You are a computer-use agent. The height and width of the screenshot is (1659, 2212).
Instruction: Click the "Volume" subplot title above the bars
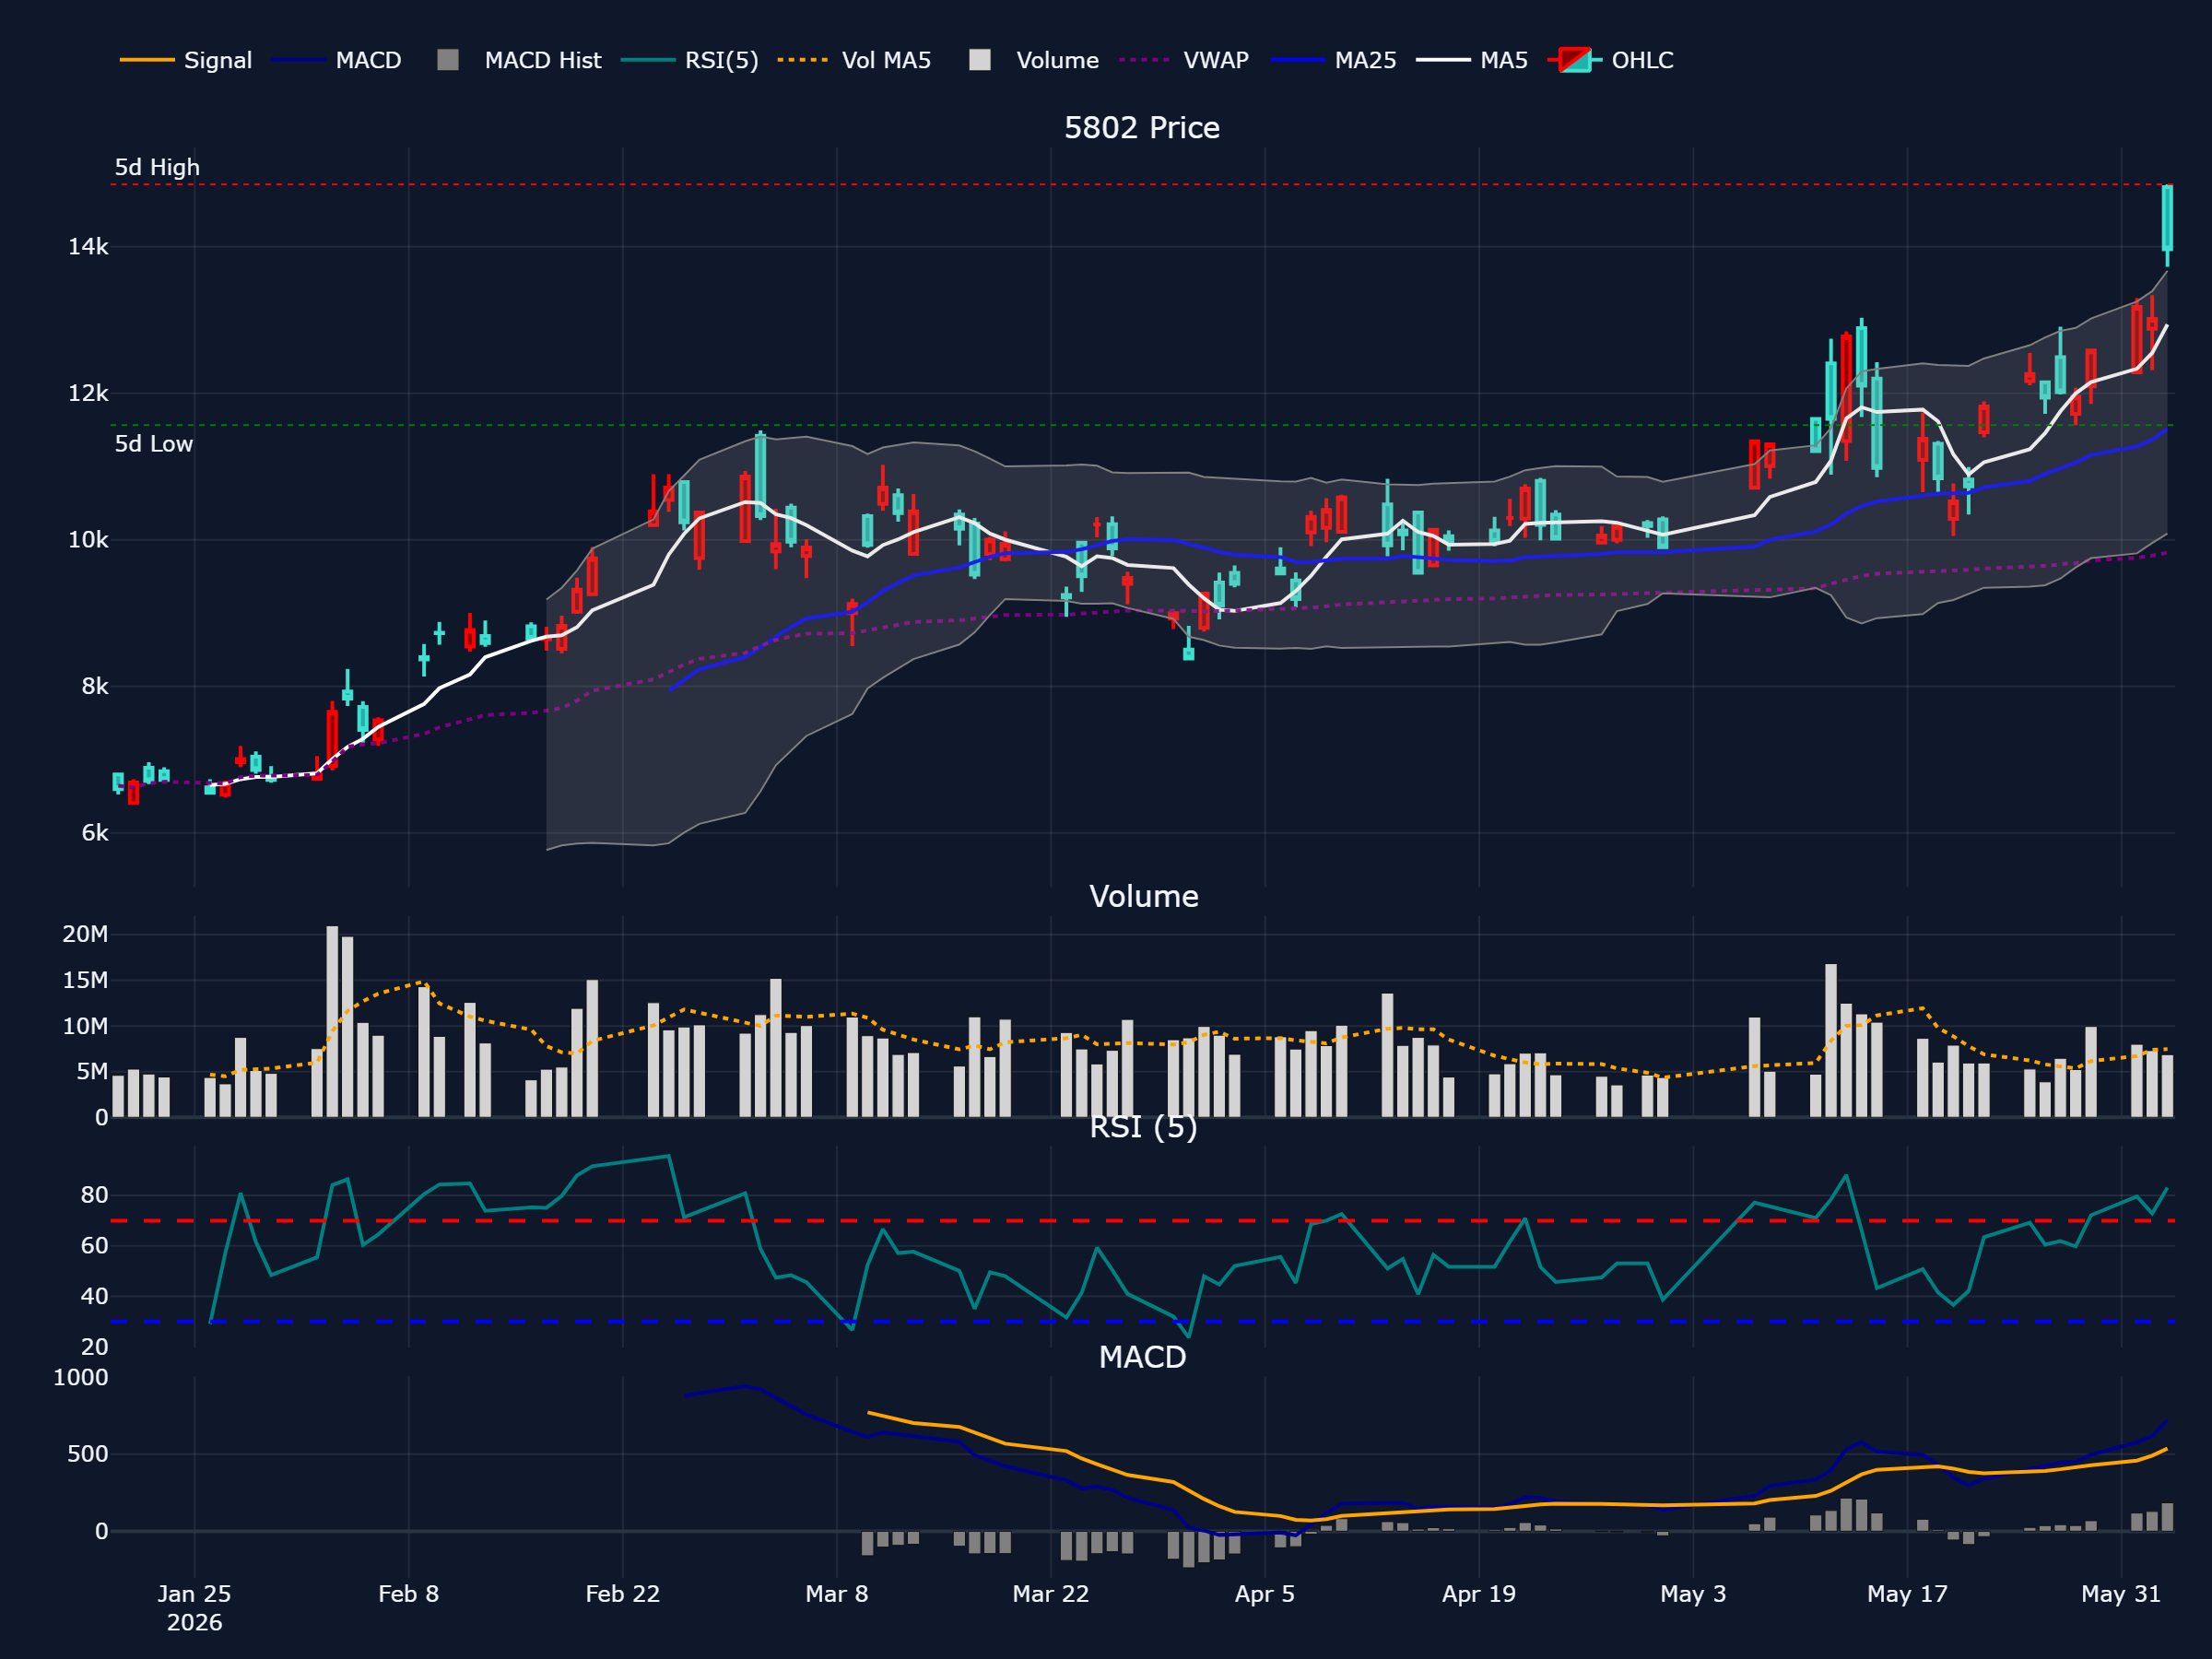point(1144,896)
